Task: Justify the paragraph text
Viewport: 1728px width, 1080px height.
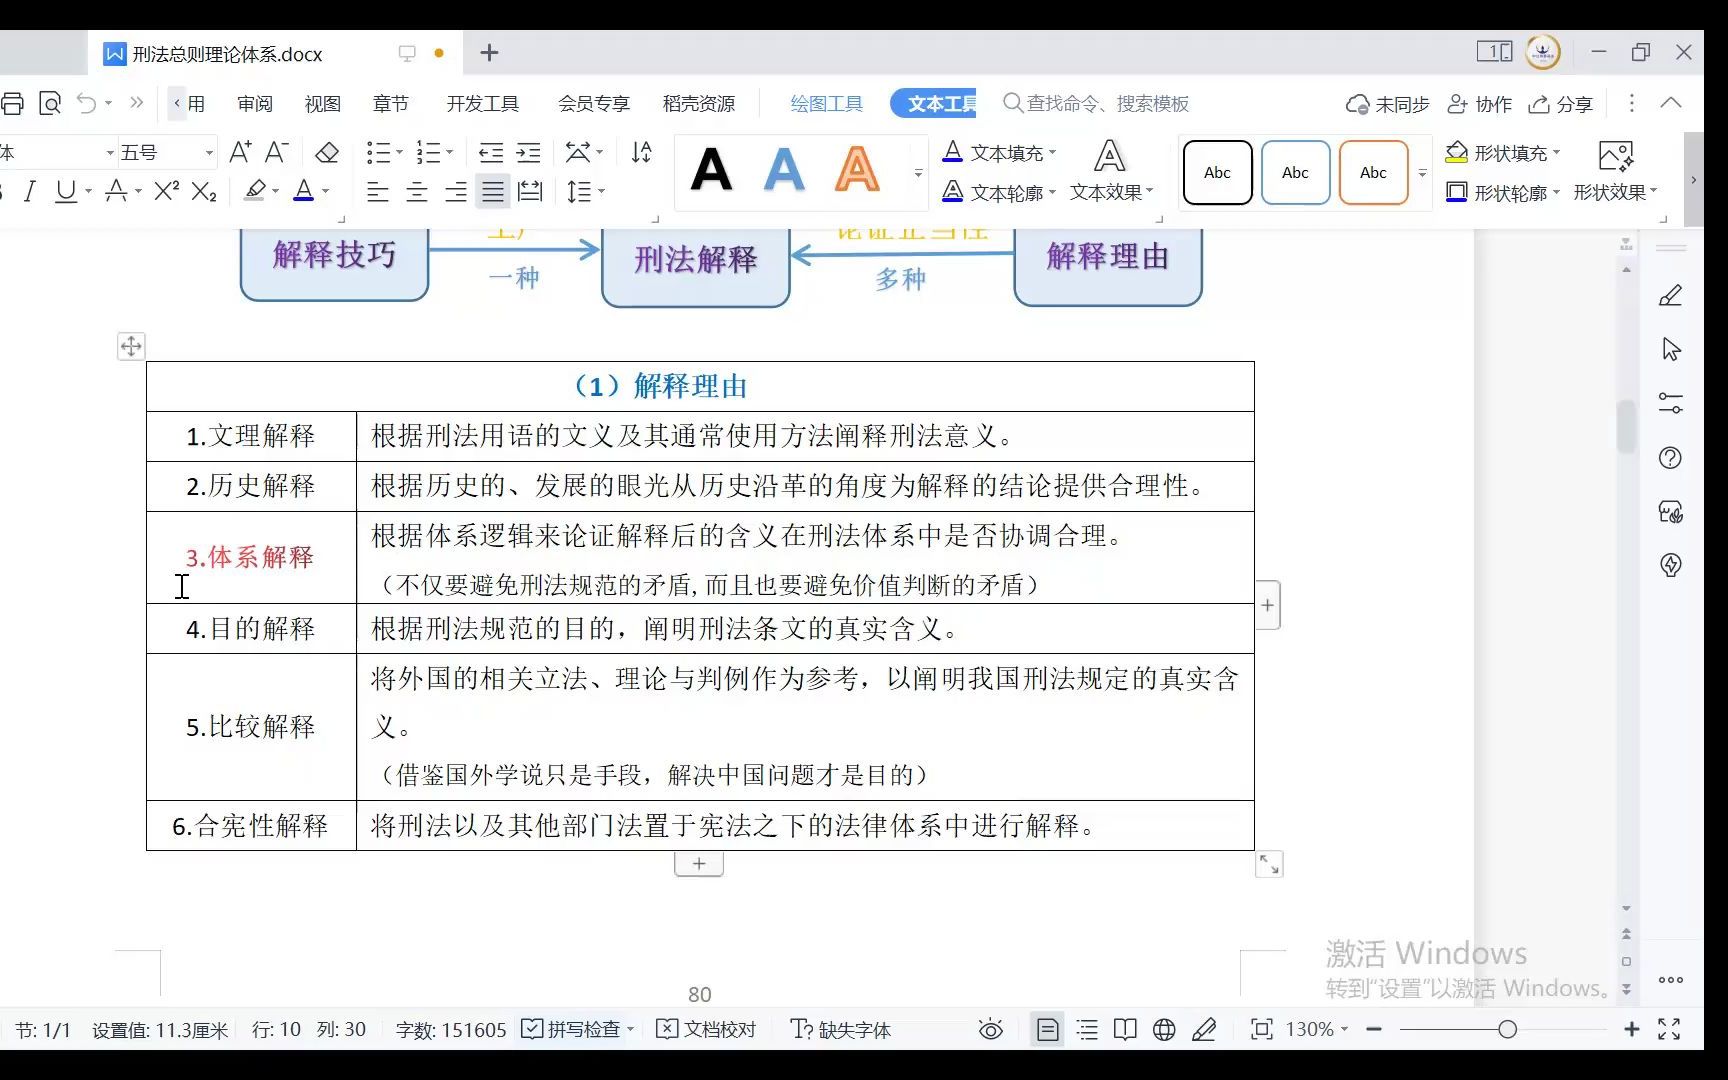Action: (x=493, y=191)
